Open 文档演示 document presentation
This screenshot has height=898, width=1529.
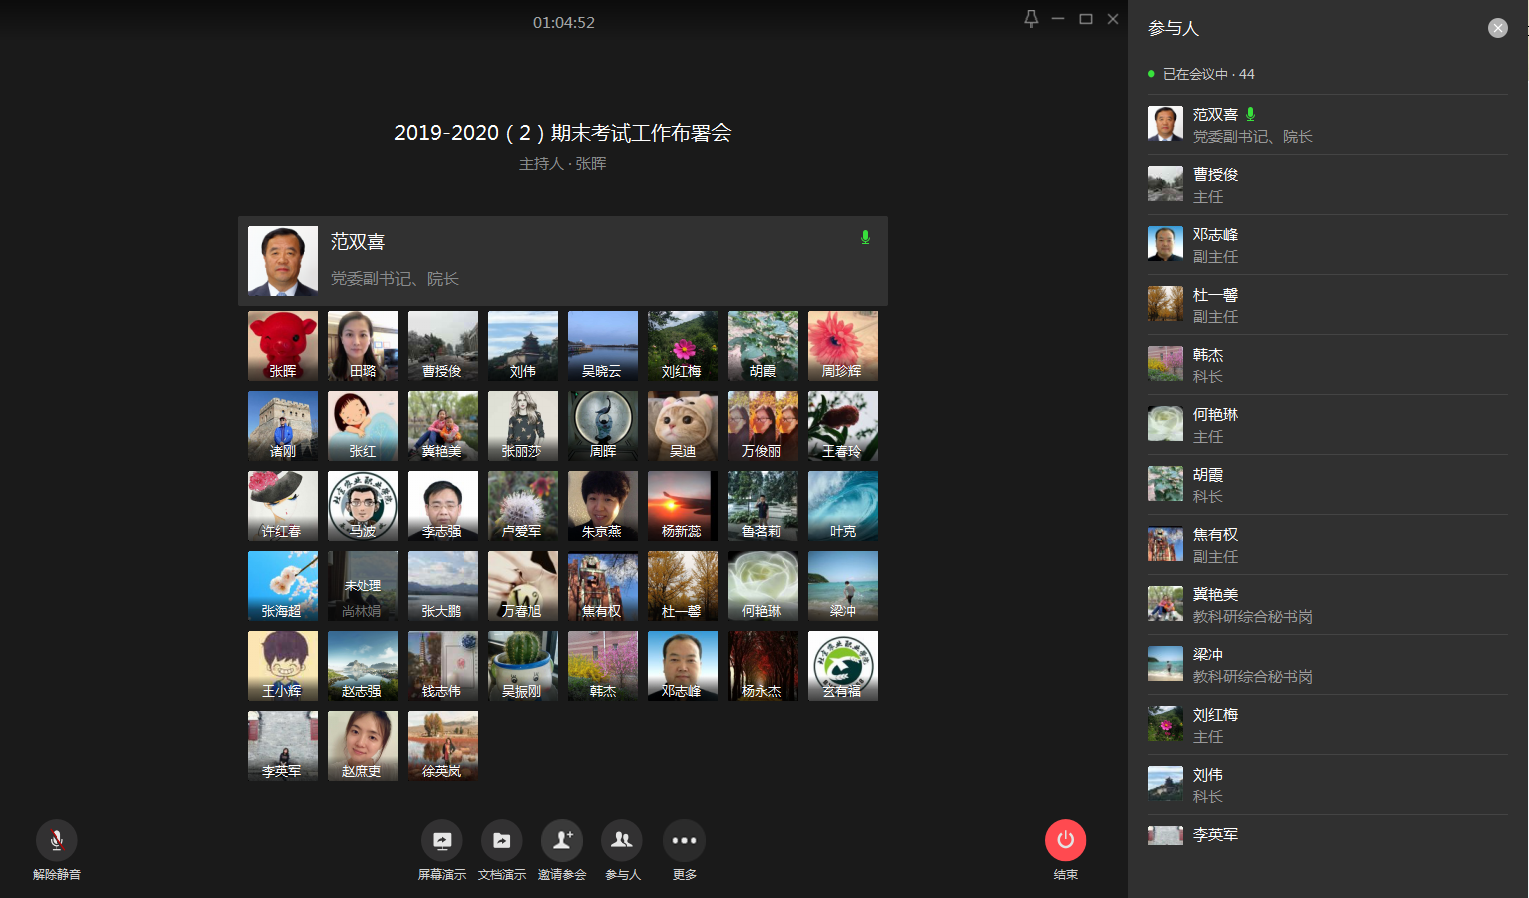[502, 841]
